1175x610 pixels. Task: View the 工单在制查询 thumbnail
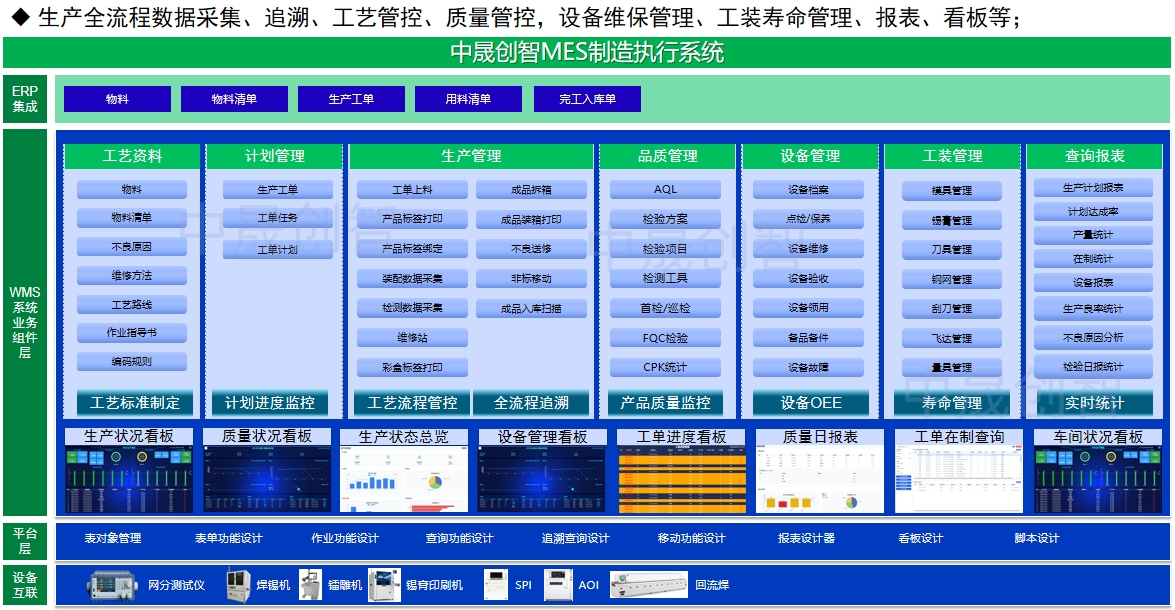pos(959,480)
